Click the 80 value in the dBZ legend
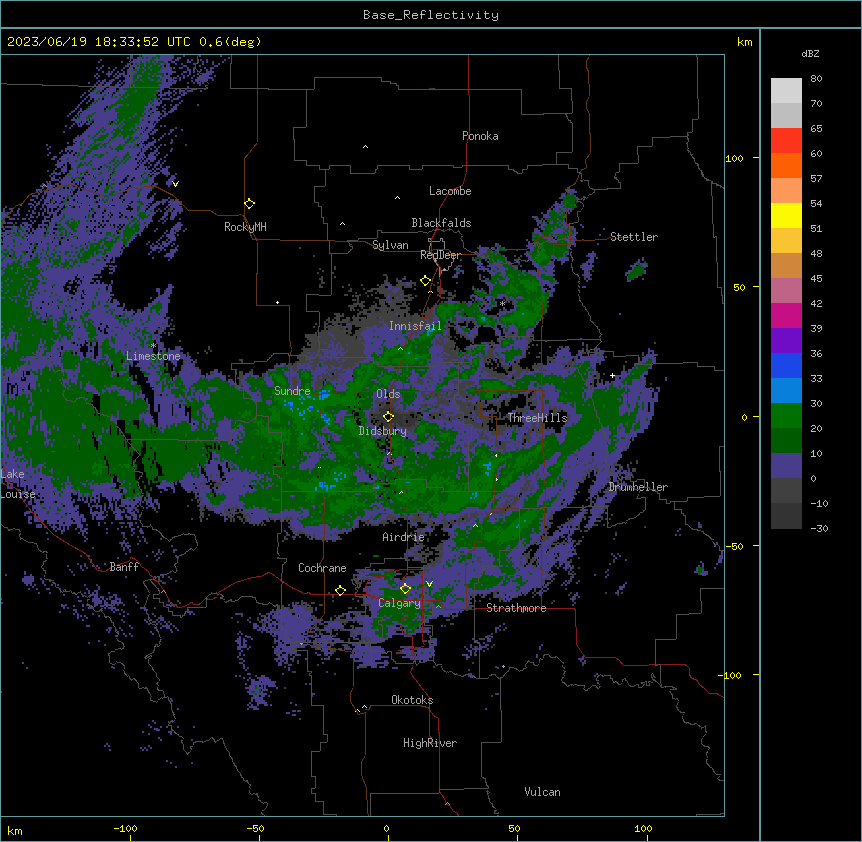The image size is (862, 842). click(816, 79)
